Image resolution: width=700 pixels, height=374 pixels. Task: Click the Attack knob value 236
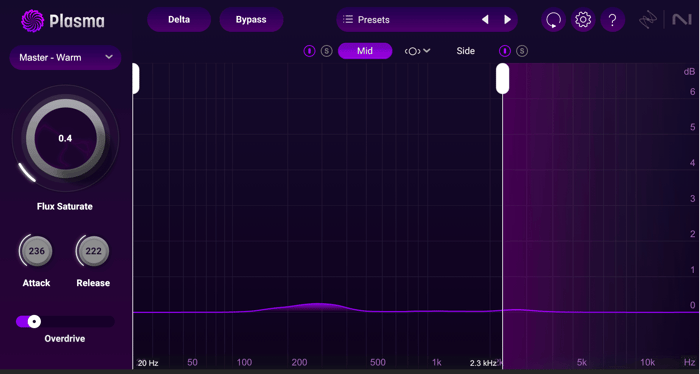pyautogui.click(x=36, y=251)
